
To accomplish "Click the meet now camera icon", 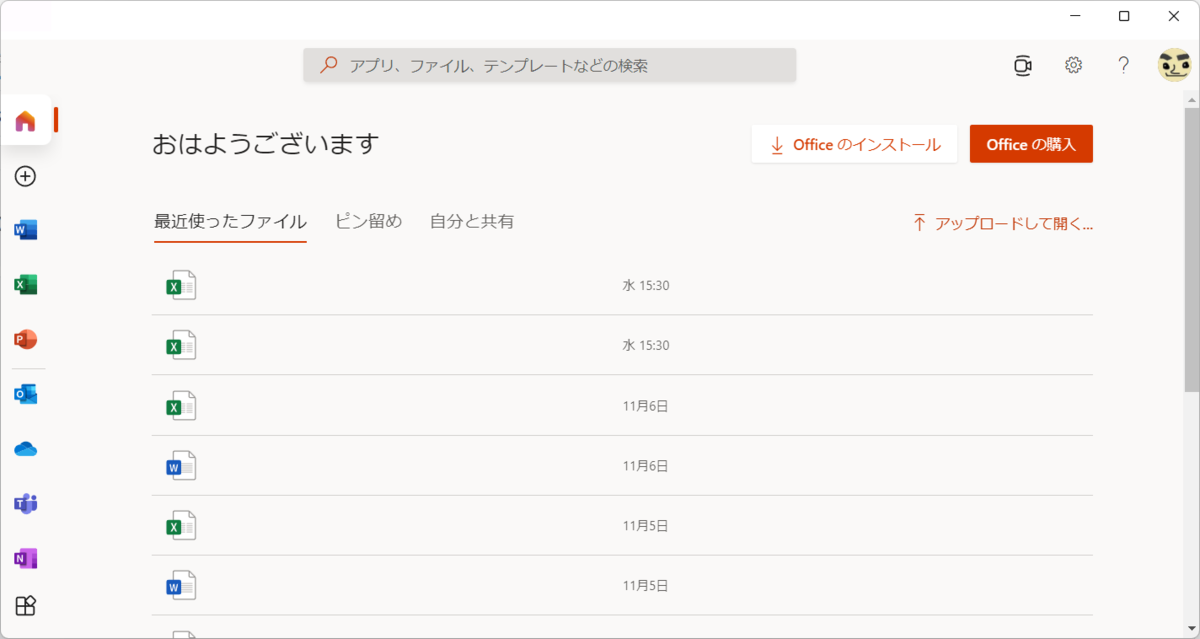I will point(1022,65).
